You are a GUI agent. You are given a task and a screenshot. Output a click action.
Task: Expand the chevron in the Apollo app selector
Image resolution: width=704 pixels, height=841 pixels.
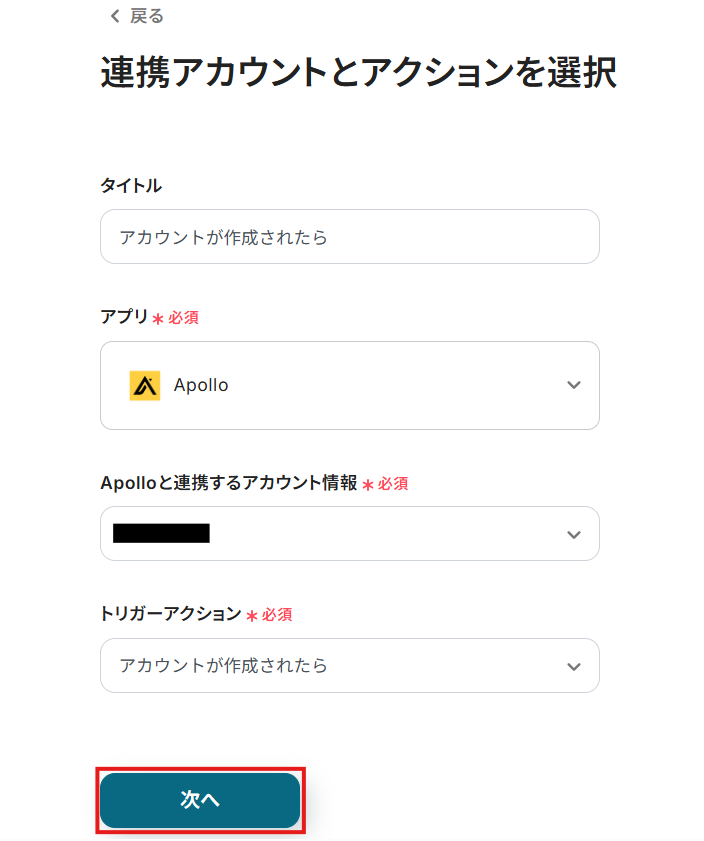[x=574, y=385]
